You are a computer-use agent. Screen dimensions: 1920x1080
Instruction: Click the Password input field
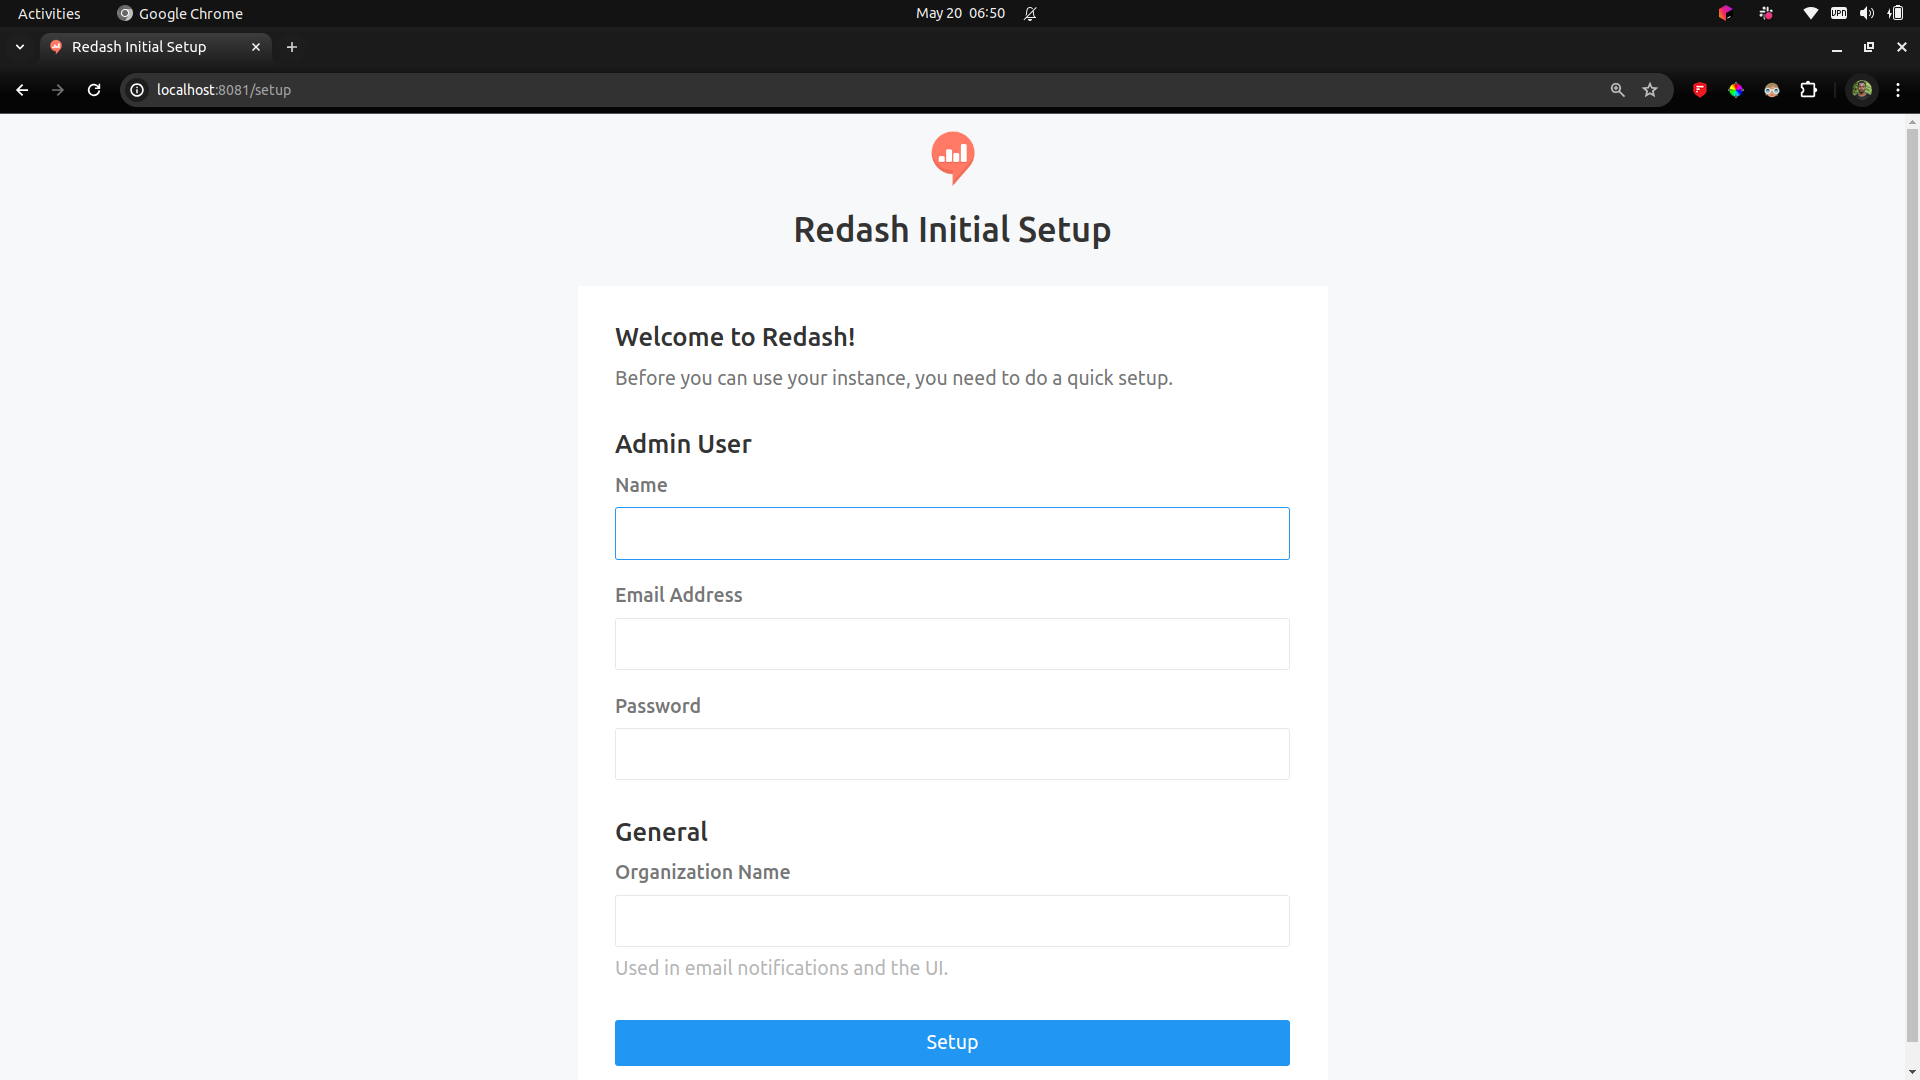(x=952, y=753)
